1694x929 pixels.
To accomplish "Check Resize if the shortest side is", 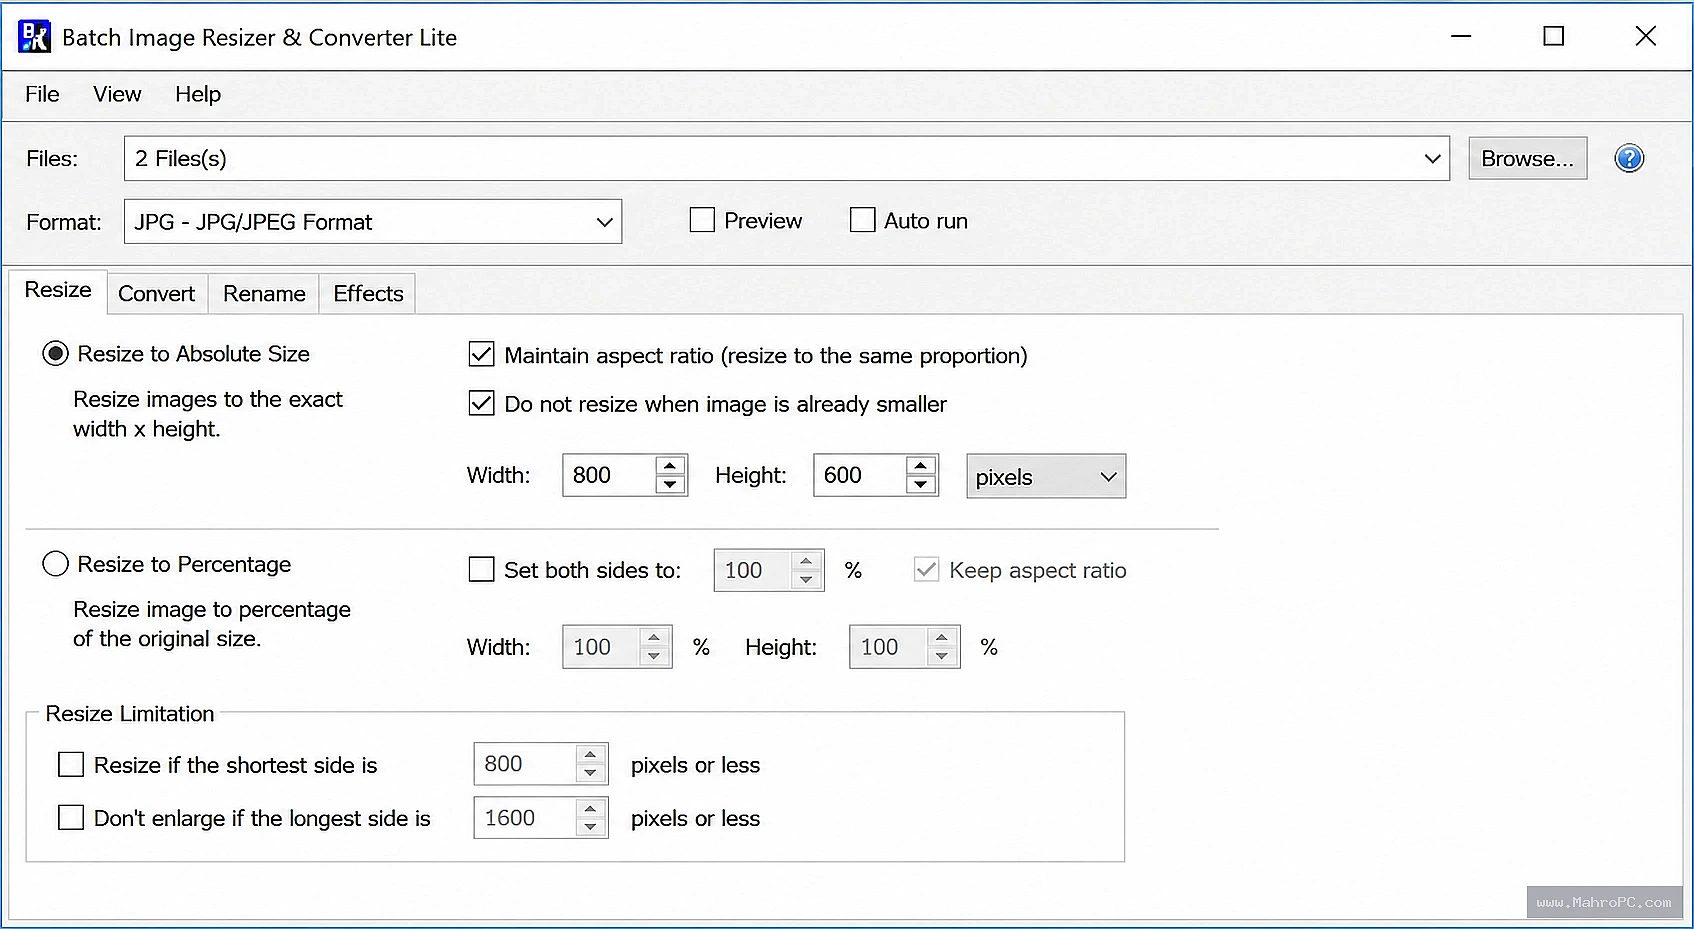I will pyautogui.click(x=71, y=765).
